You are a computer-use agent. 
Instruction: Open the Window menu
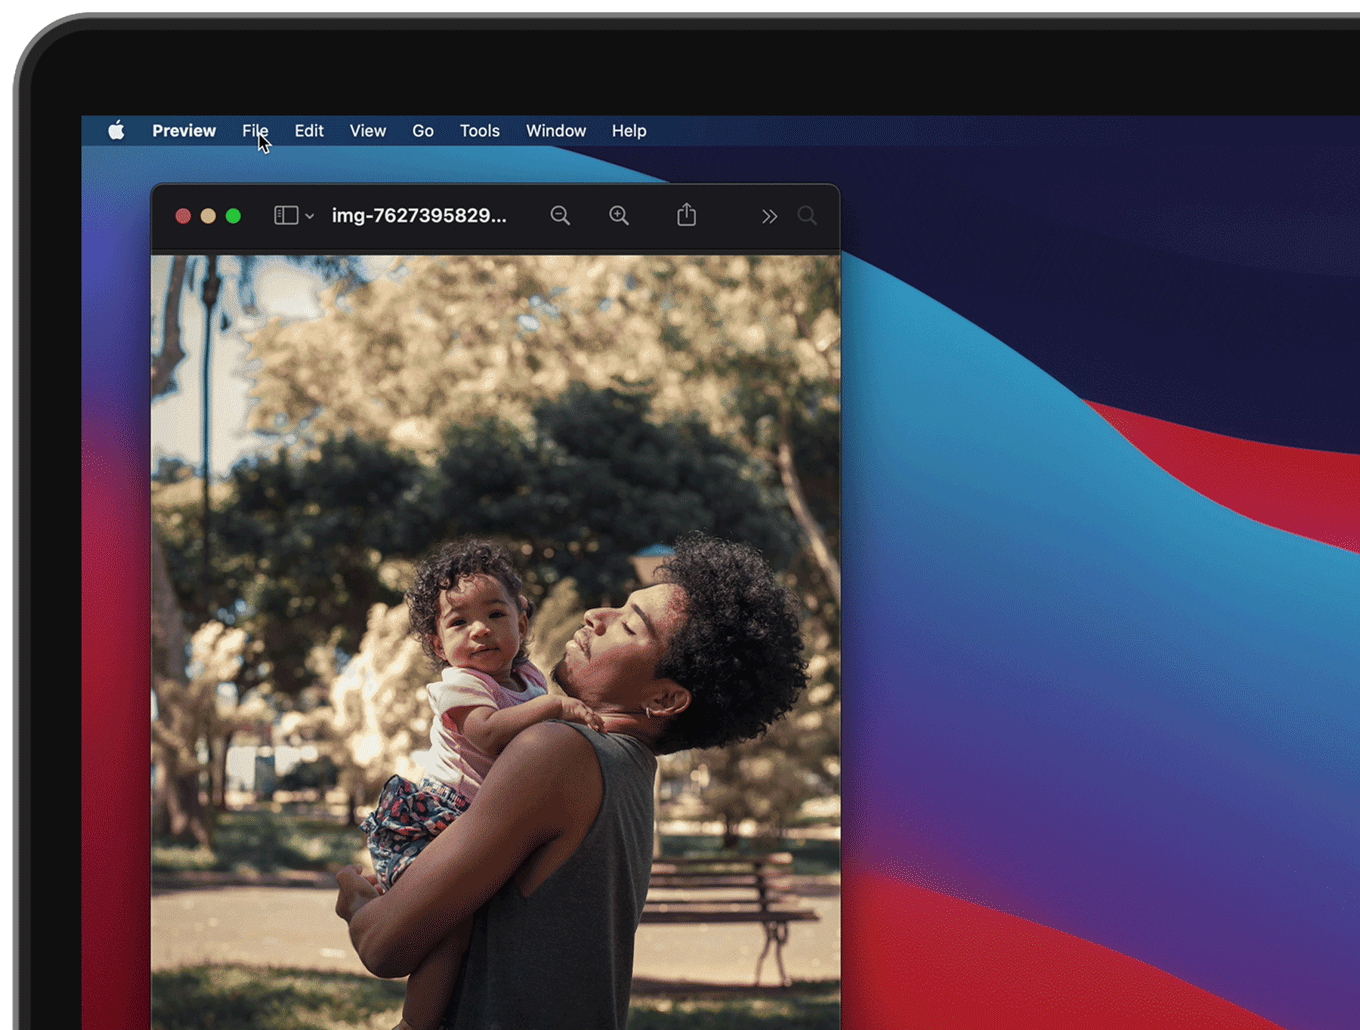pyautogui.click(x=556, y=131)
